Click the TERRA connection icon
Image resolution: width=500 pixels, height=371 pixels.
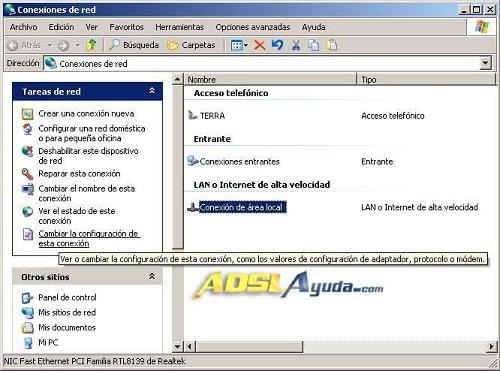[x=193, y=115]
